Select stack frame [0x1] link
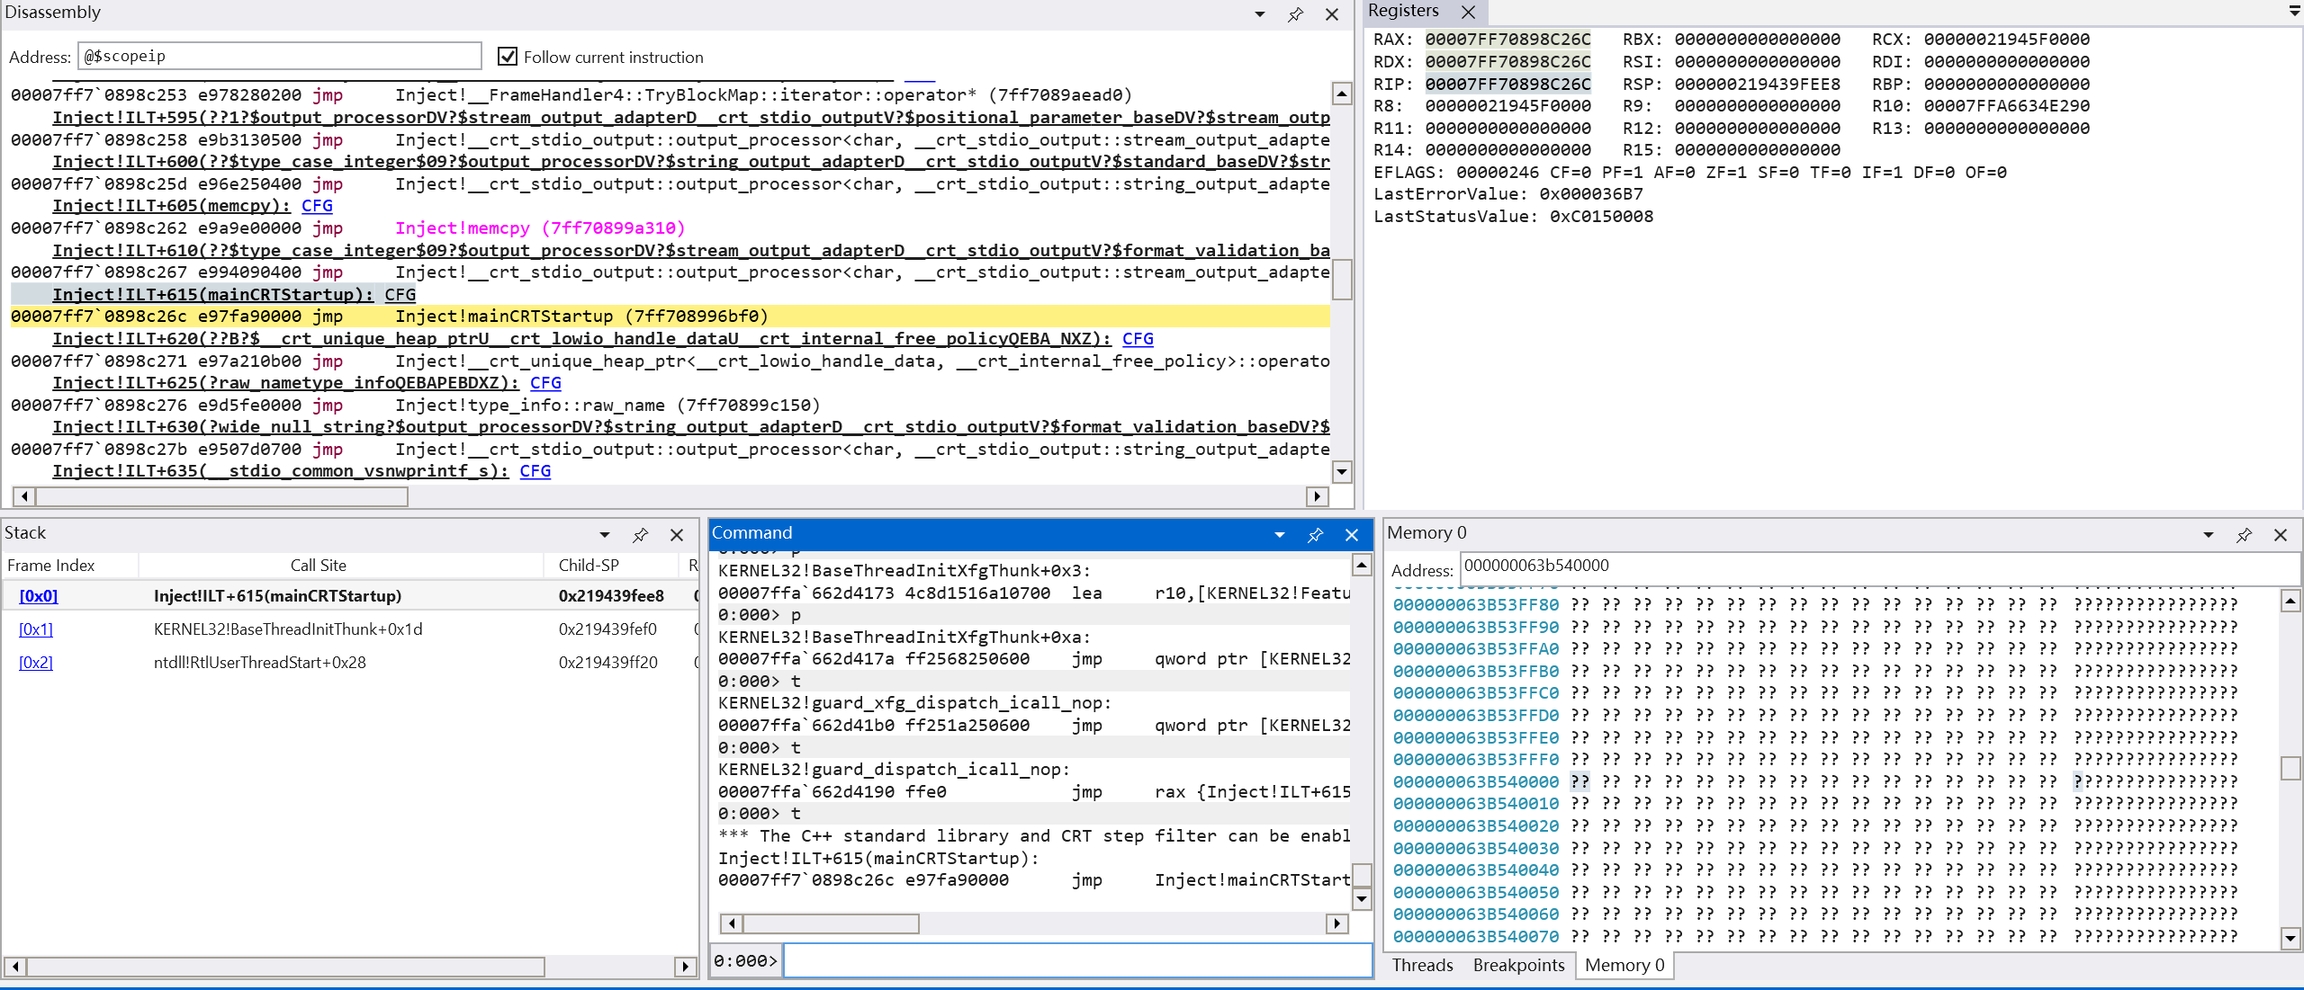2304x990 pixels. point(36,629)
